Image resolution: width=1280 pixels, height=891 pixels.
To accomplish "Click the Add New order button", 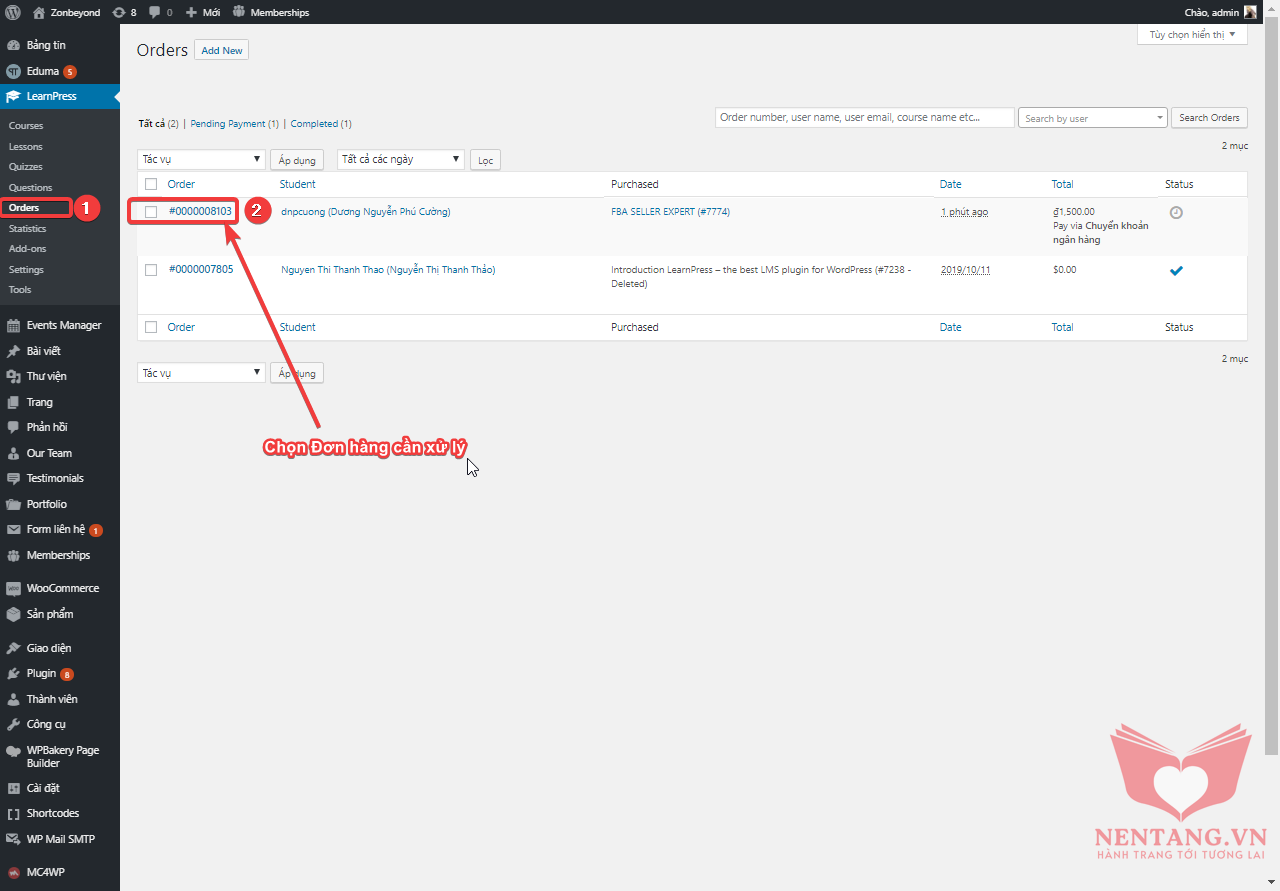I will coord(221,50).
